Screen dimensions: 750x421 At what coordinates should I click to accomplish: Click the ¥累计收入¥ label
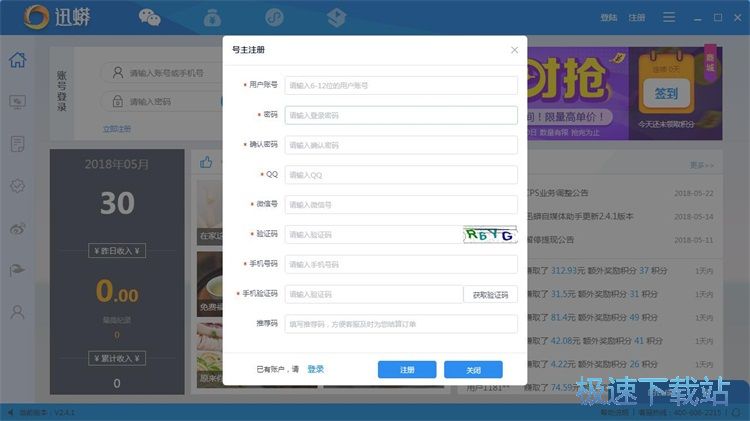point(117,358)
